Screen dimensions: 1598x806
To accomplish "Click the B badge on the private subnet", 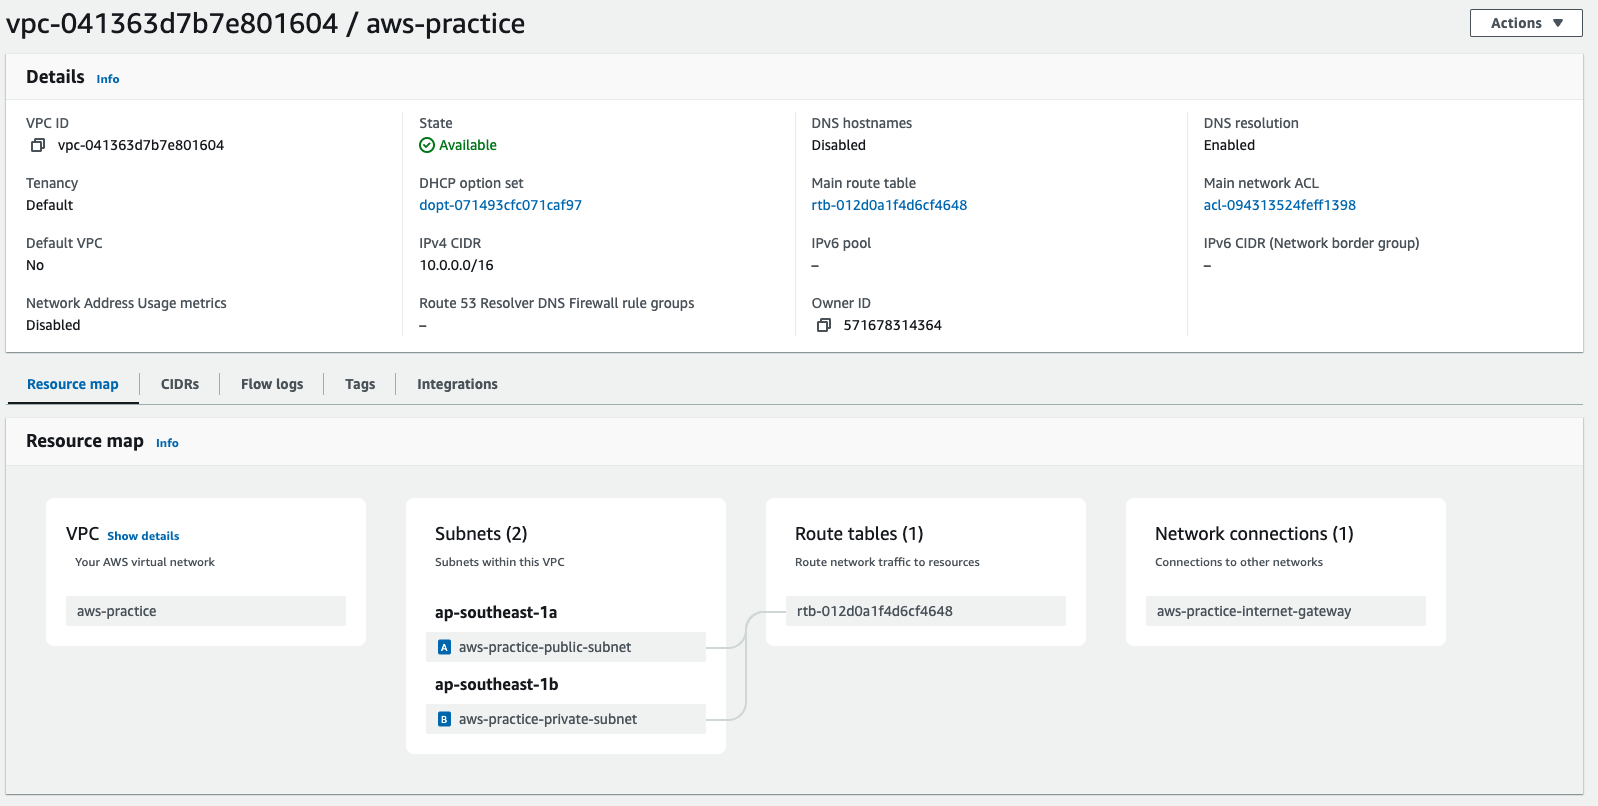I will tap(444, 719).
